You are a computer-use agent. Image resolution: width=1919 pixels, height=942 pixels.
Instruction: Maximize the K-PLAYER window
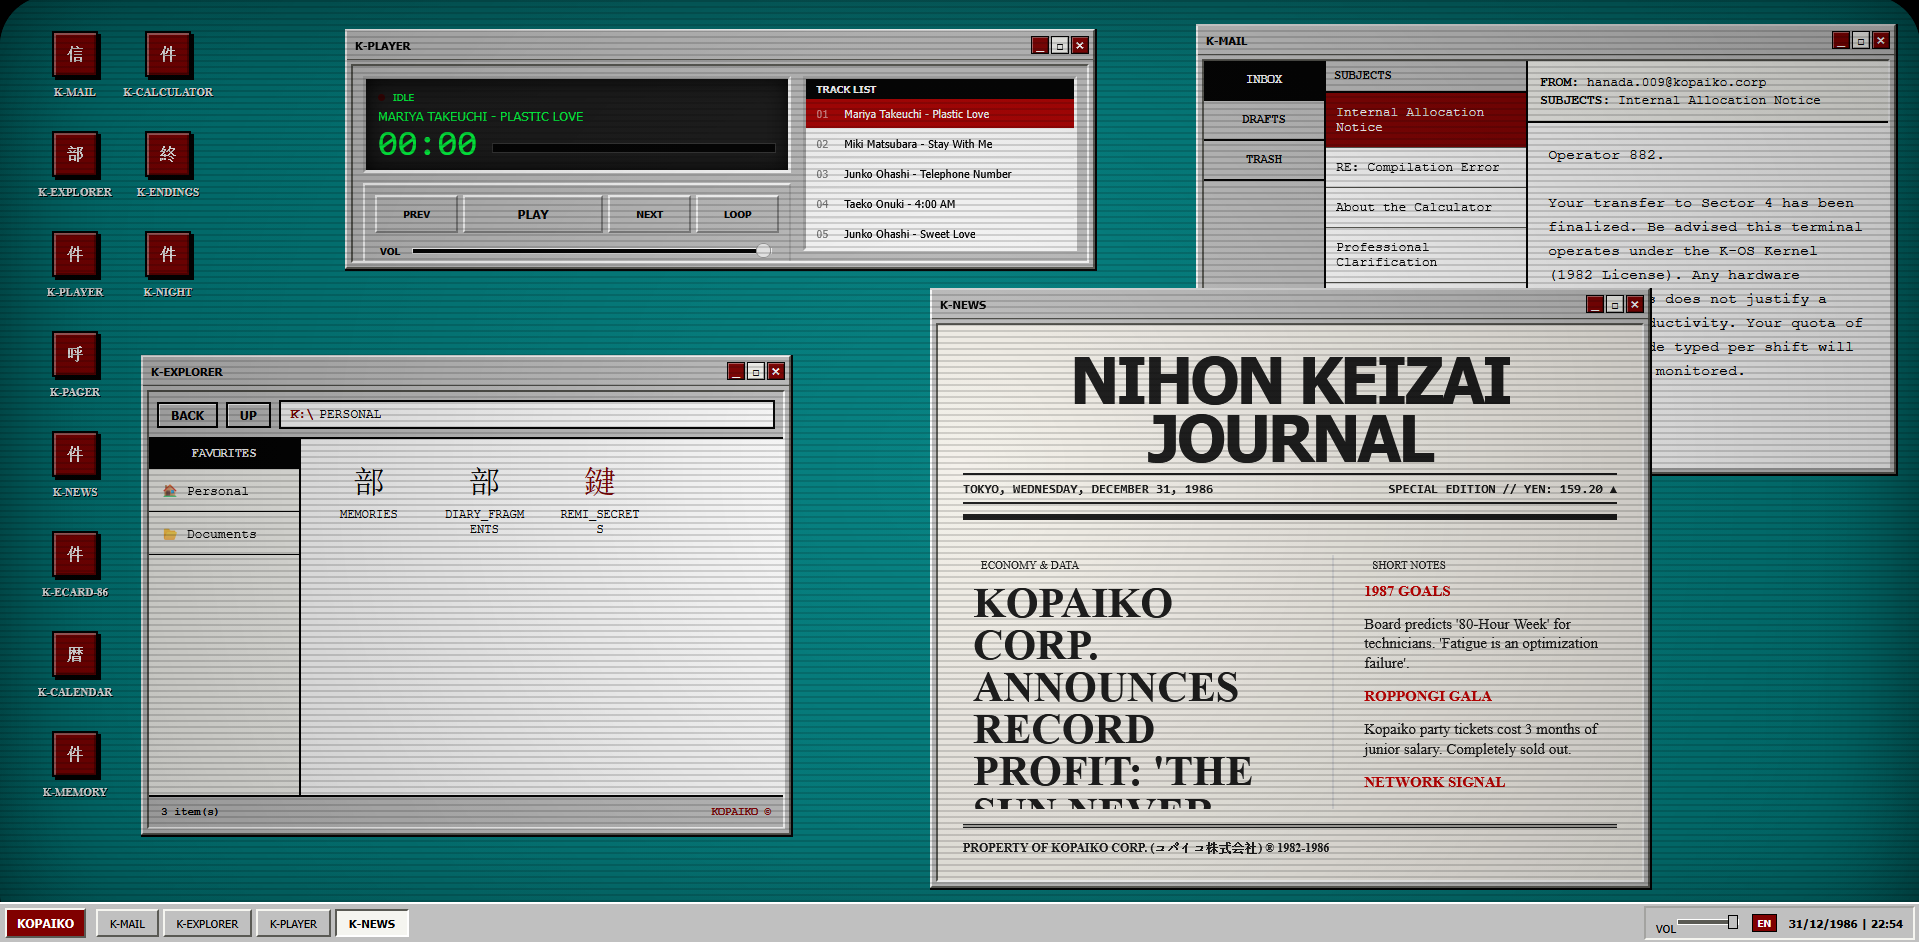pyautogui.click(x=1060, y=45)
